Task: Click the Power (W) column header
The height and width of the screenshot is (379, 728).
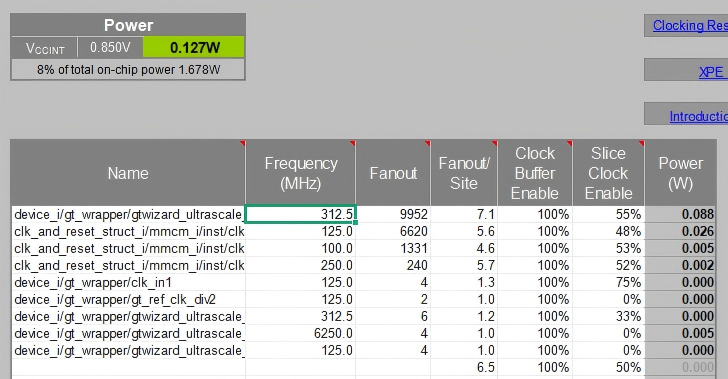Action: (x=681, y=173)
